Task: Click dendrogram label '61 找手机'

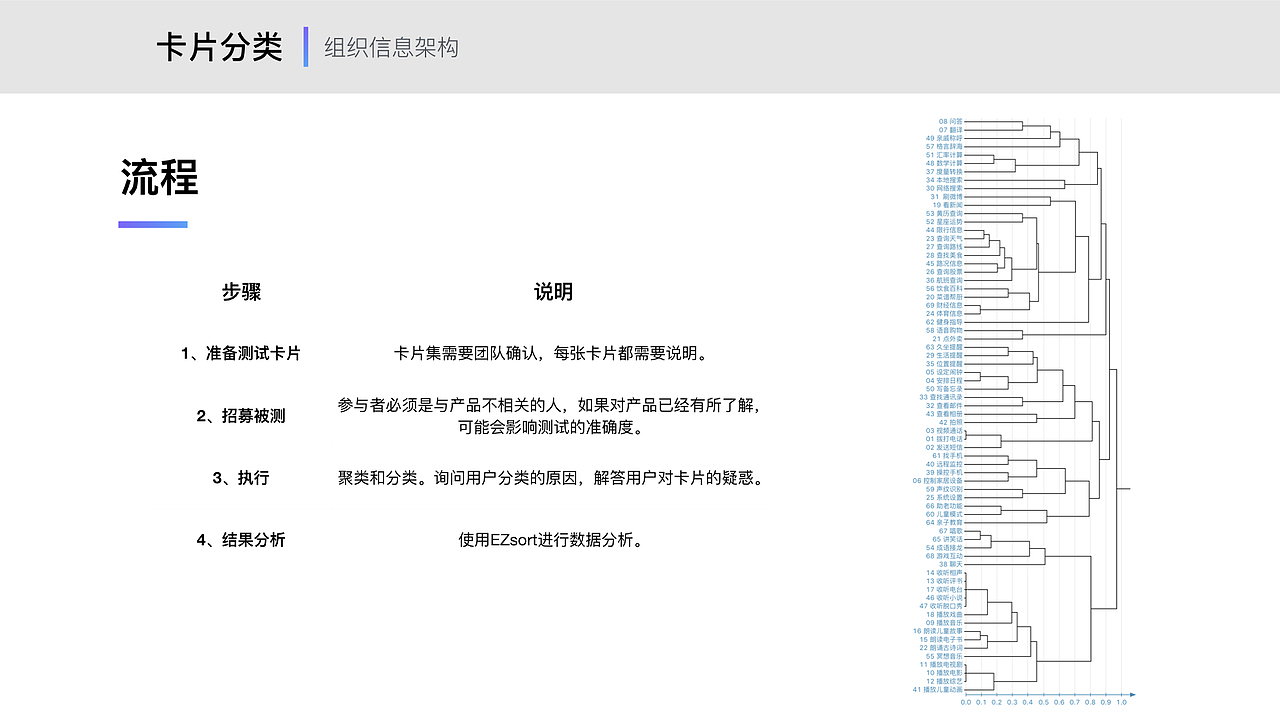Action: click(x=948, y=455)
